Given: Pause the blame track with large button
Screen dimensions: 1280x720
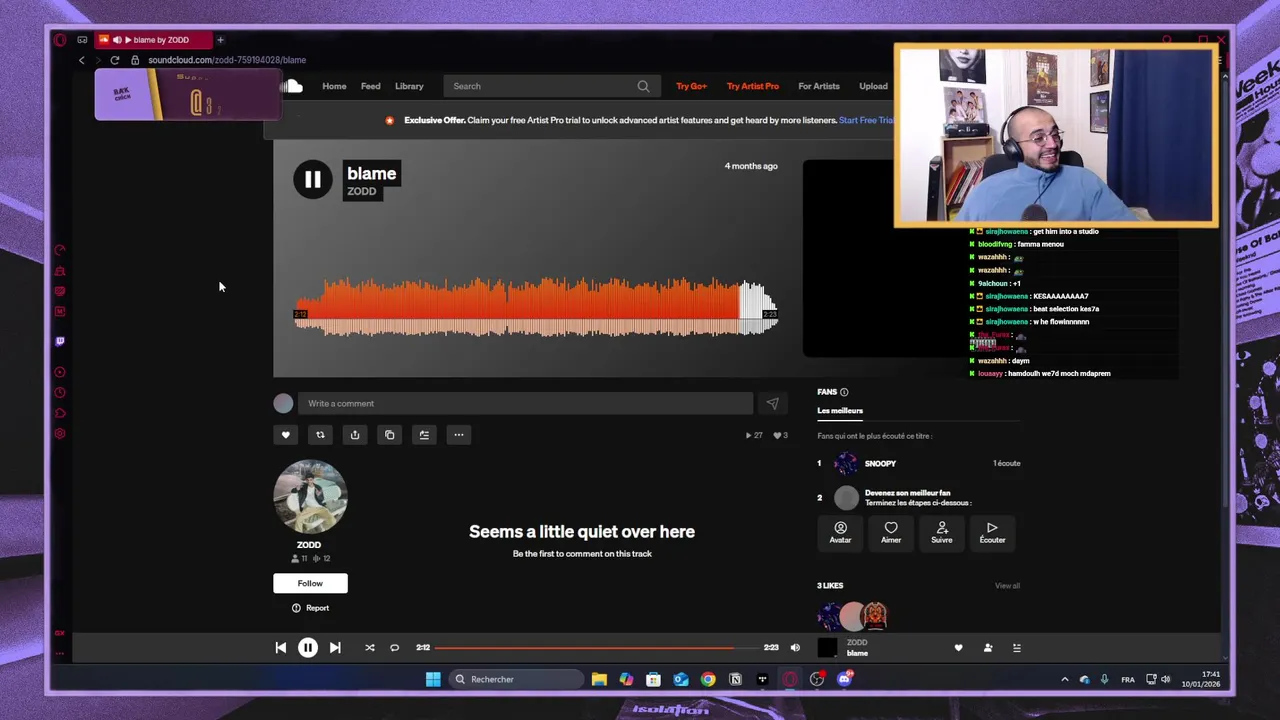Looking at the screenshot, I should pos(312,179).
